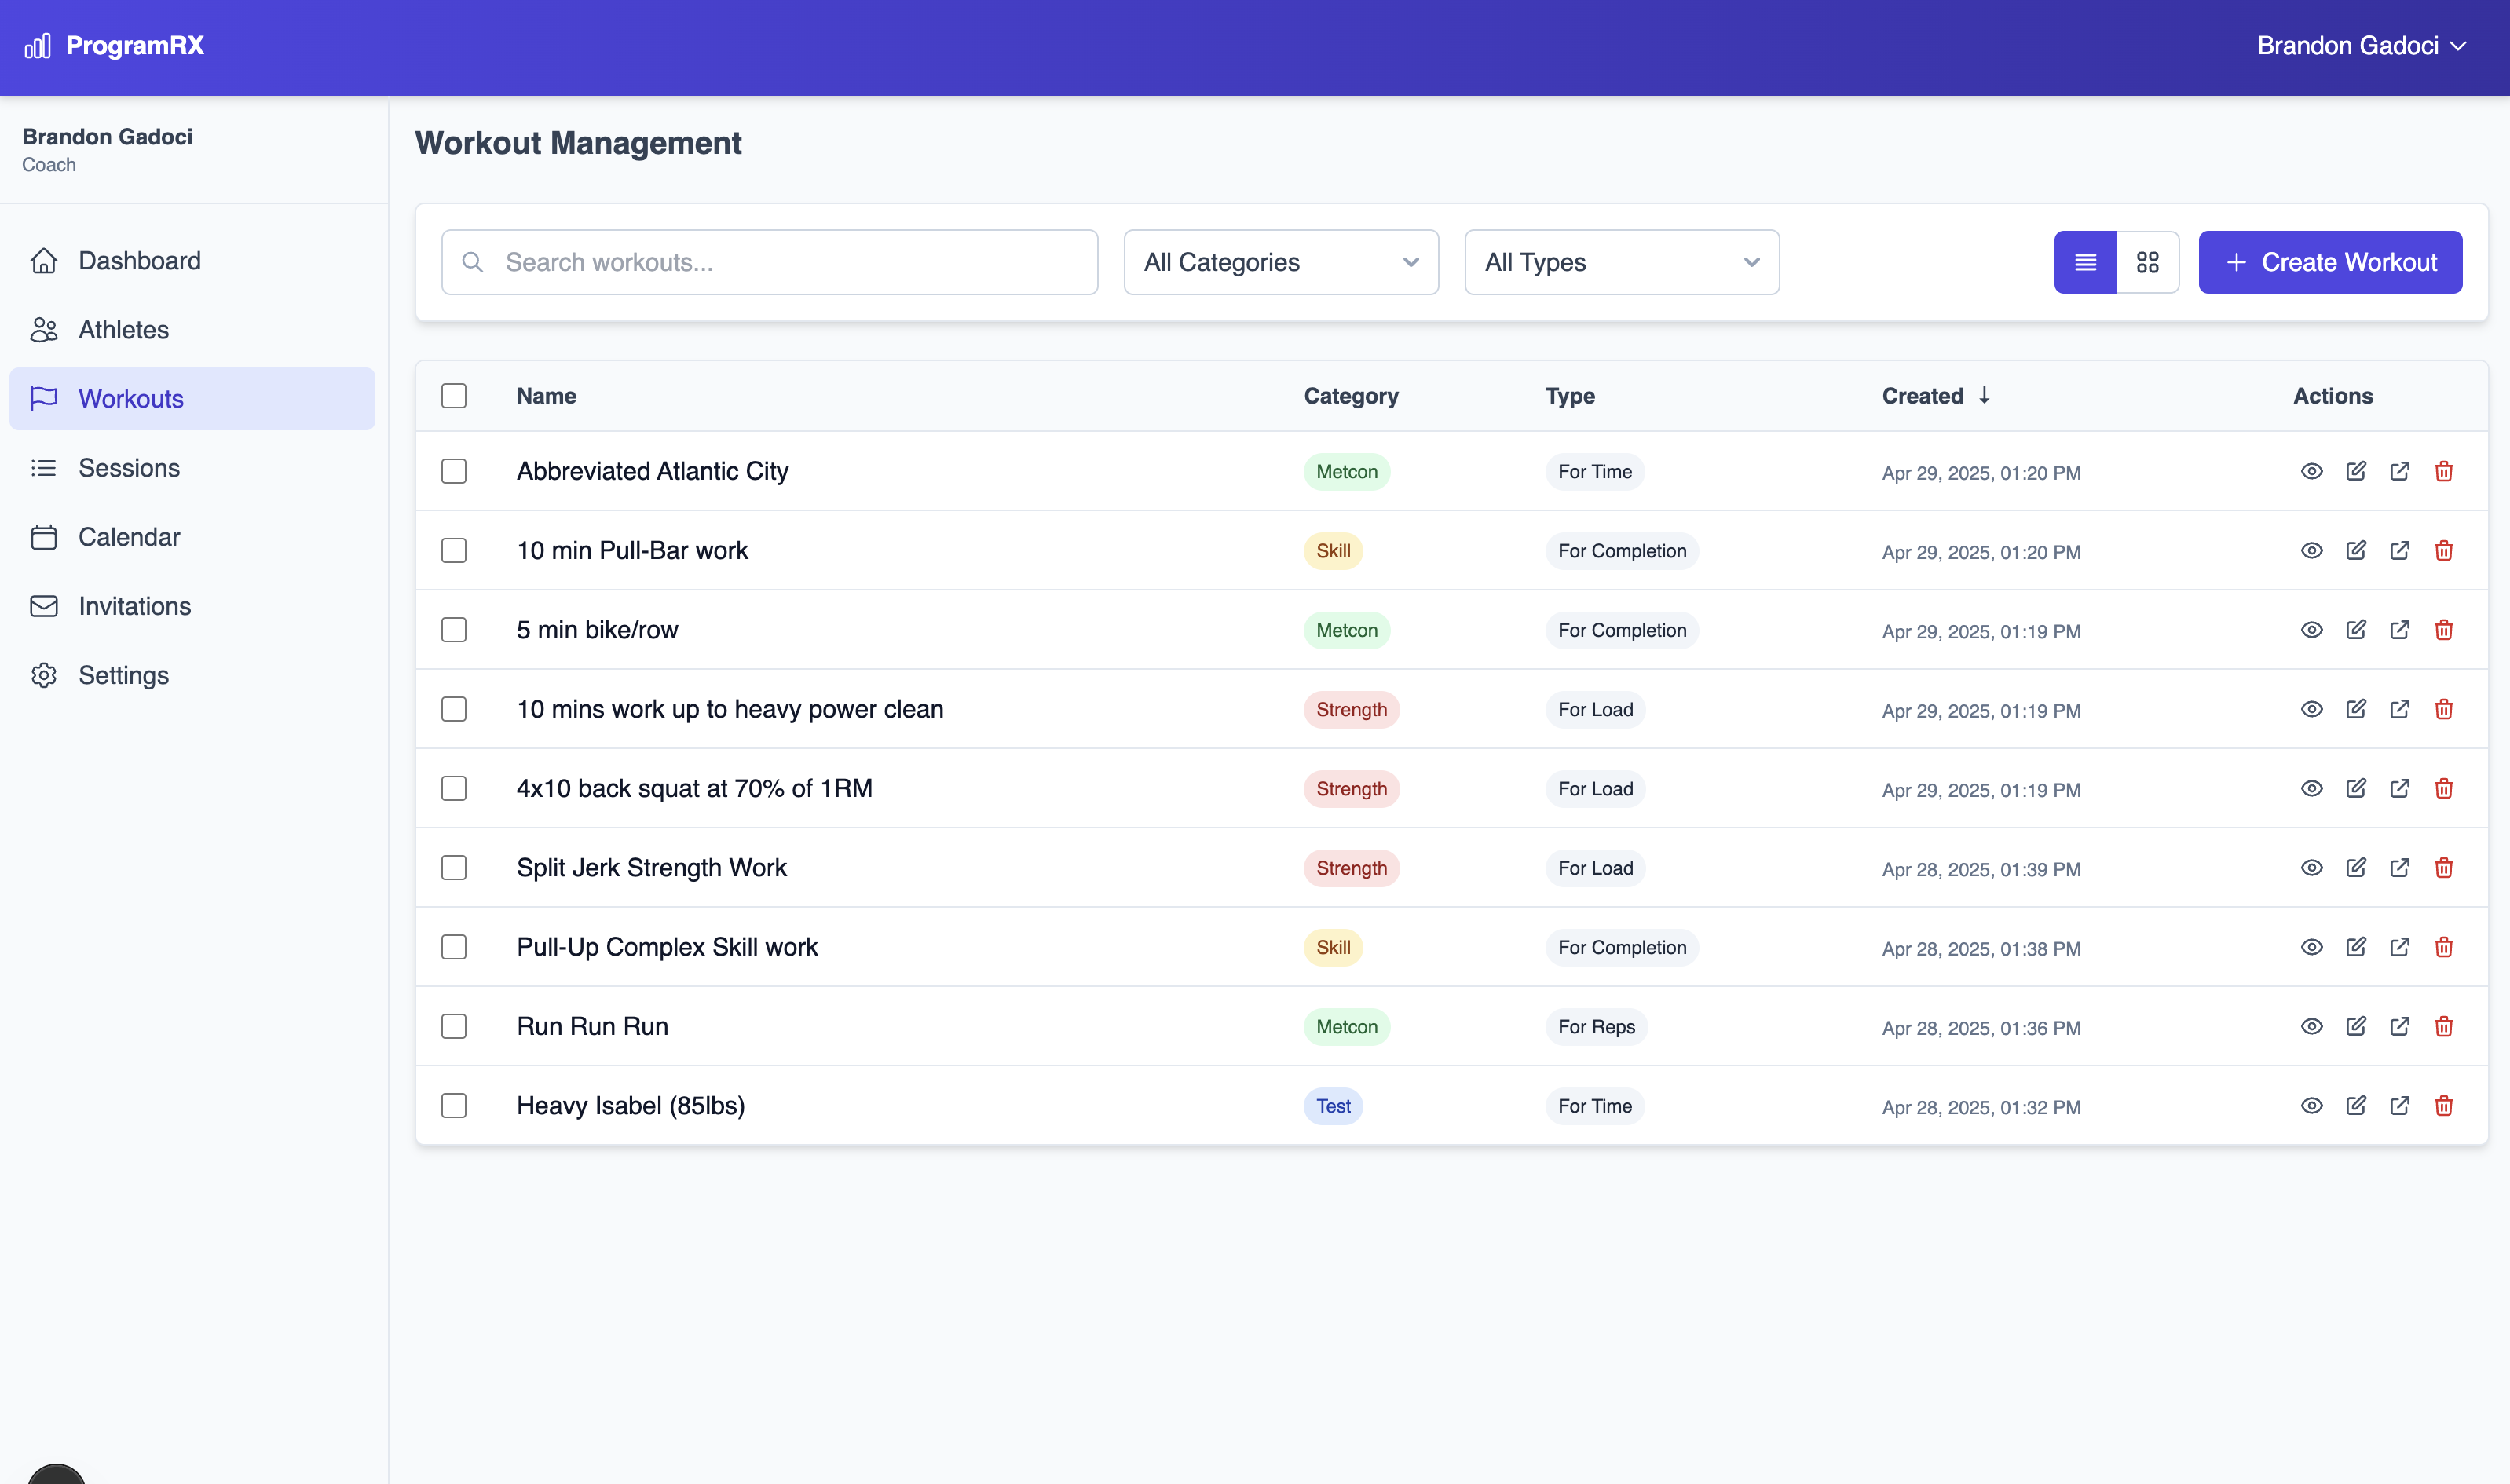Edit the 4x10 back squat workout
The image size is (2510, 1484).
click(2355, 788)
